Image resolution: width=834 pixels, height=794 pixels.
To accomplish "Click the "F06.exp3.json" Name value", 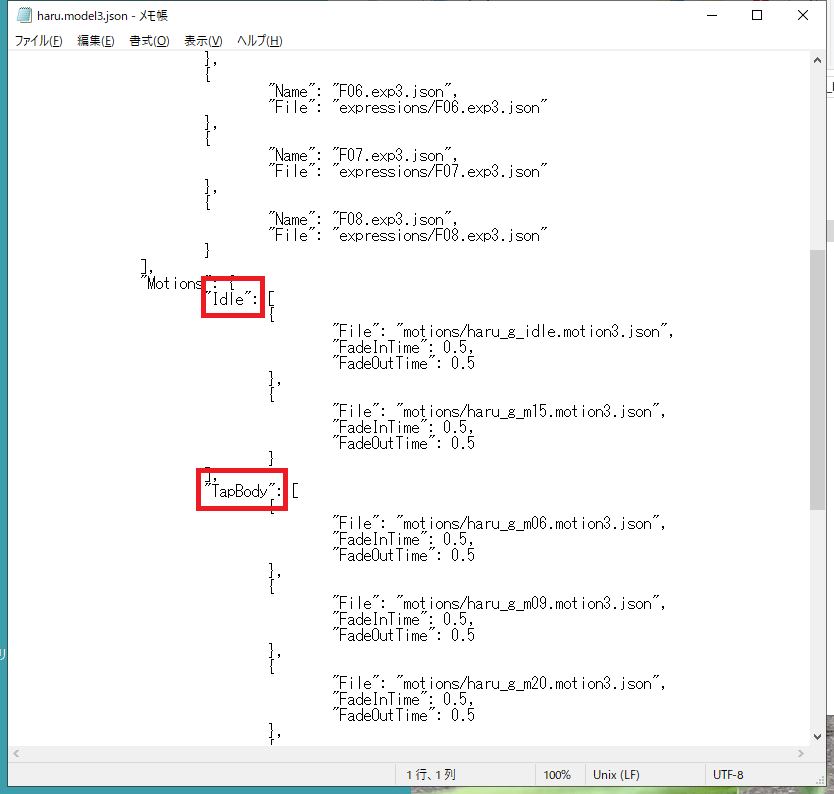I will point(392,91).
